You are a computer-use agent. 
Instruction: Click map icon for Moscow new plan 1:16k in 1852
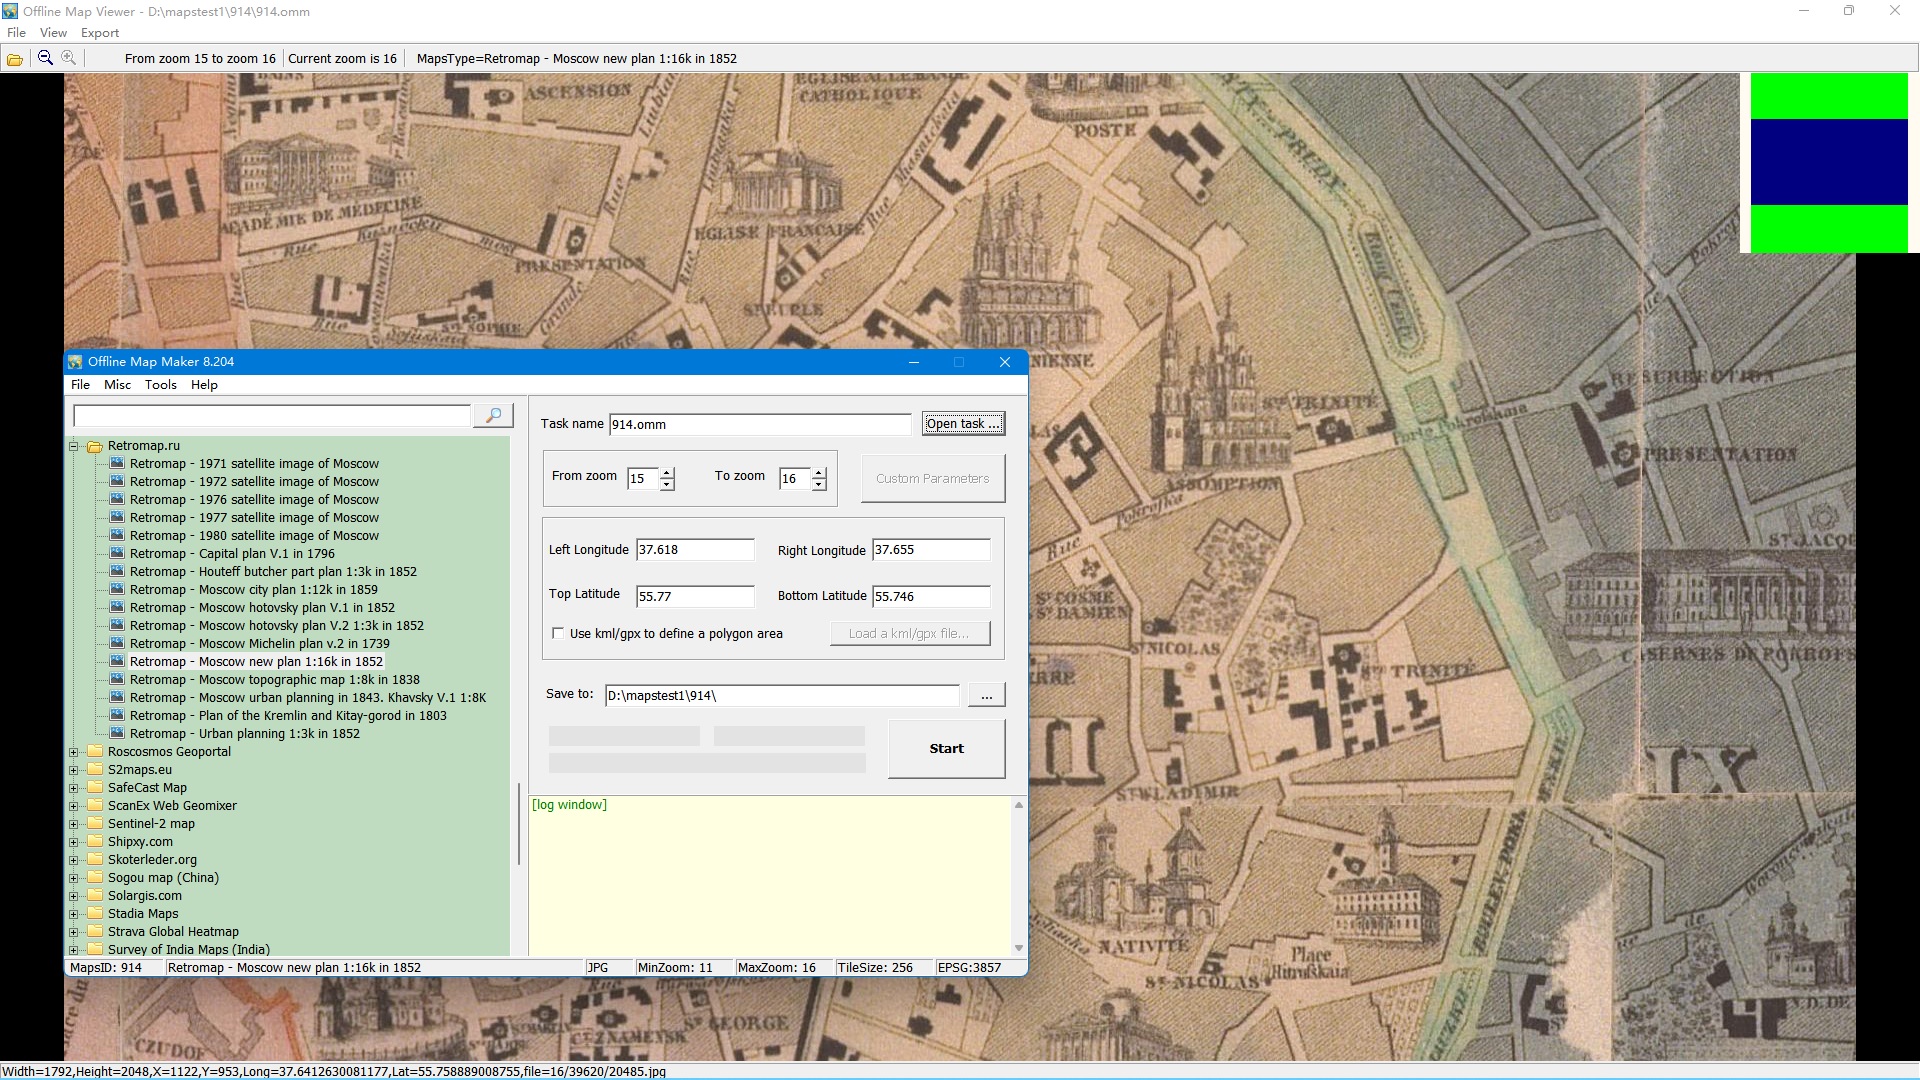[117, 662]
